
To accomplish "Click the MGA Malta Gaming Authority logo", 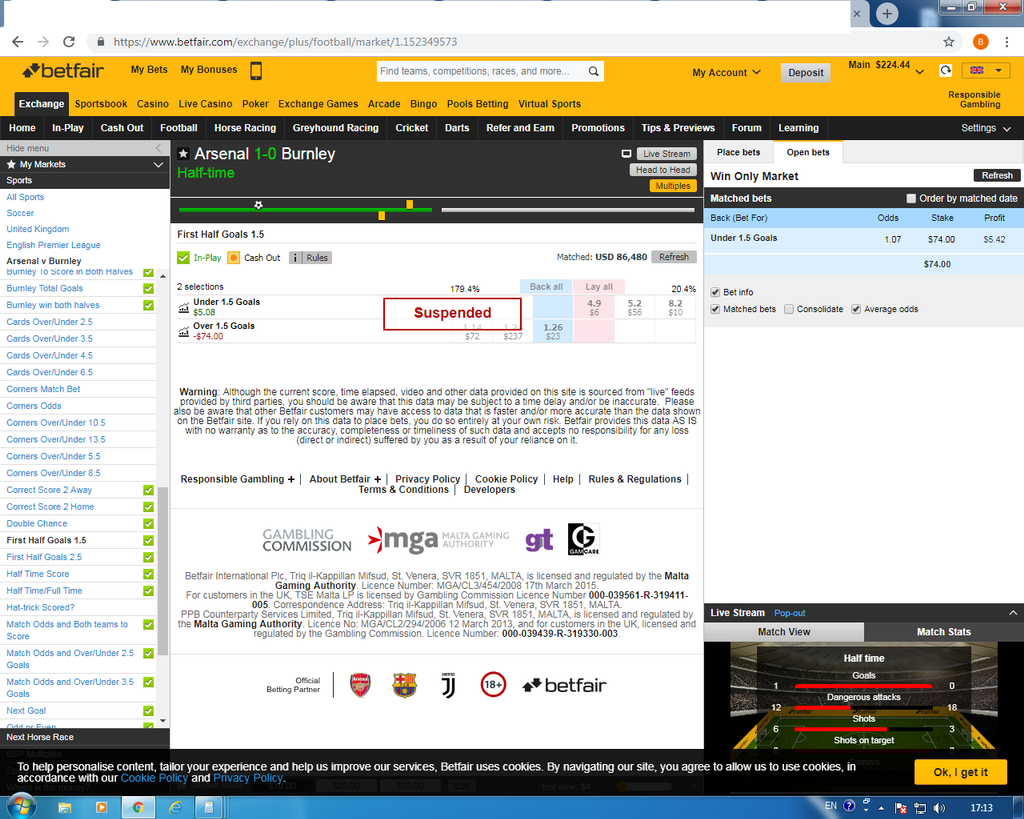I will [438, 539].
